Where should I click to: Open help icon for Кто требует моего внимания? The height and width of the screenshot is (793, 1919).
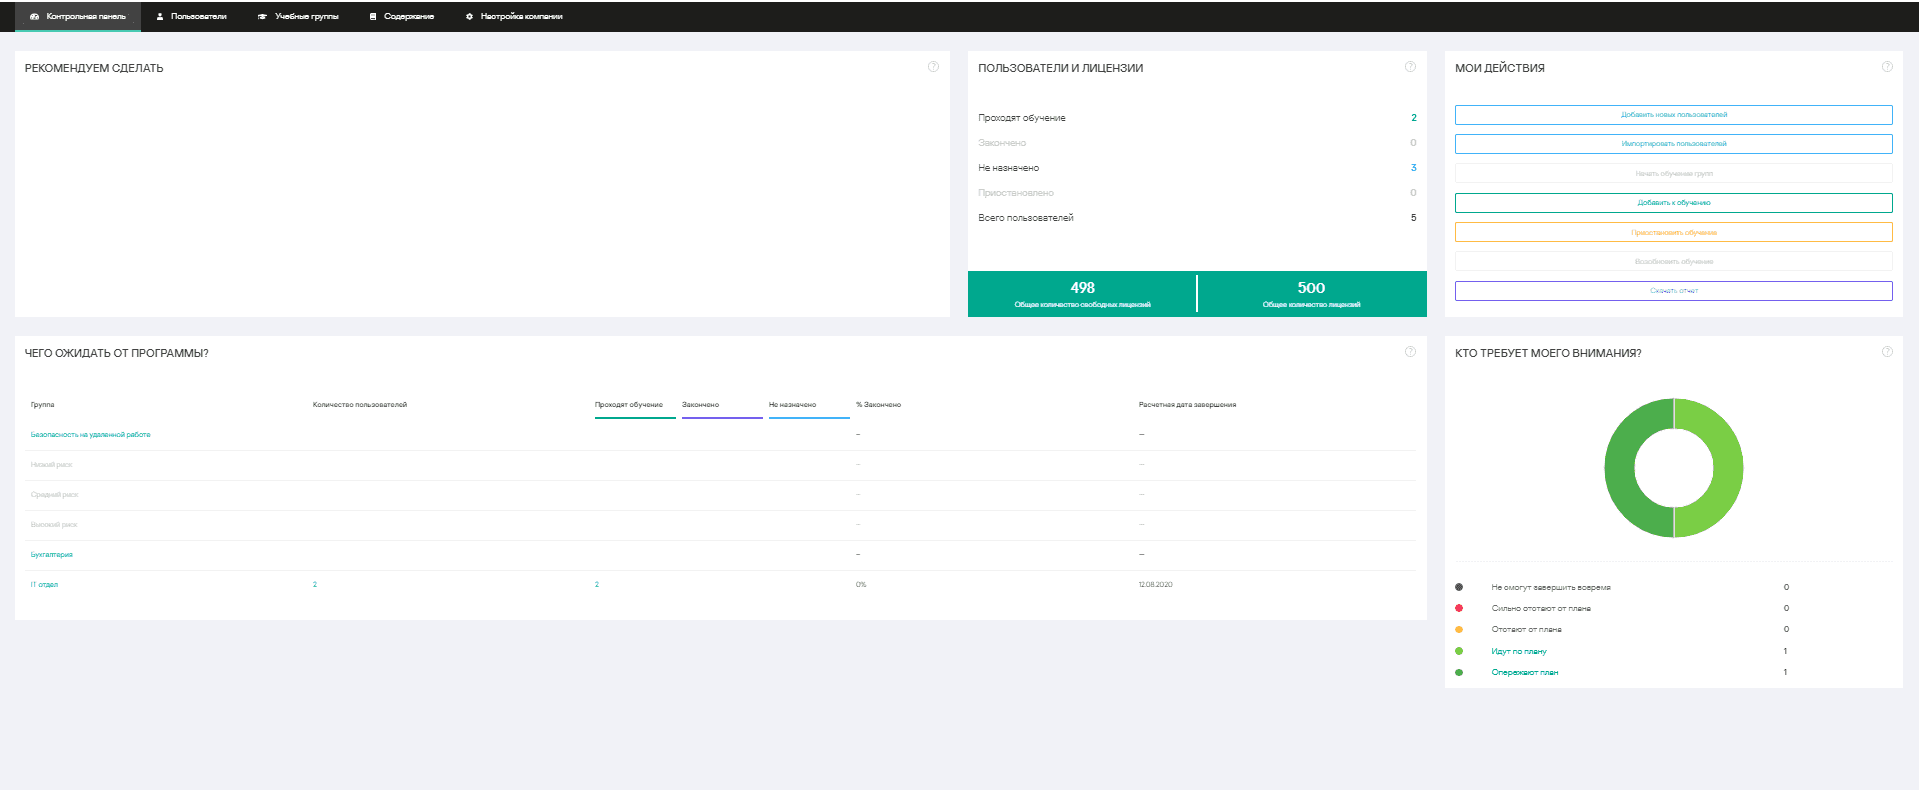(x=1887, y=352)
